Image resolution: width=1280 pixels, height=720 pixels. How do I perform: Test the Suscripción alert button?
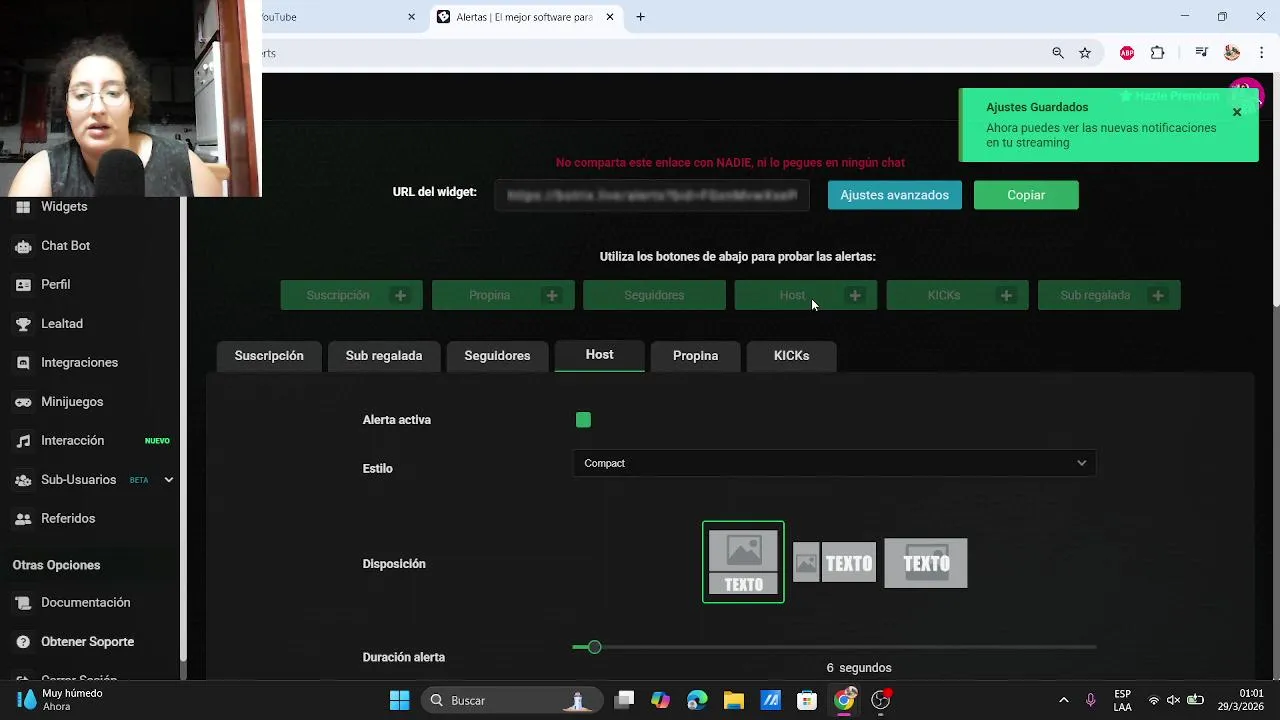338,295
